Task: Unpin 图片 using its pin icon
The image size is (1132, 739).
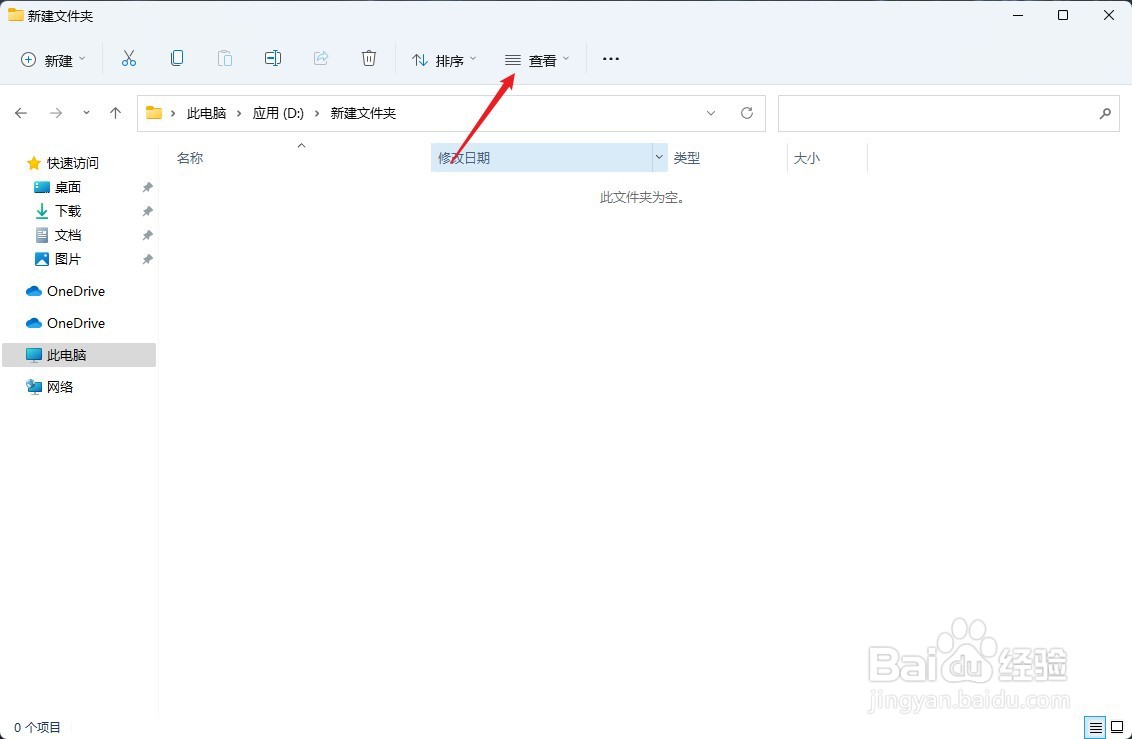Action: (147, 259)
